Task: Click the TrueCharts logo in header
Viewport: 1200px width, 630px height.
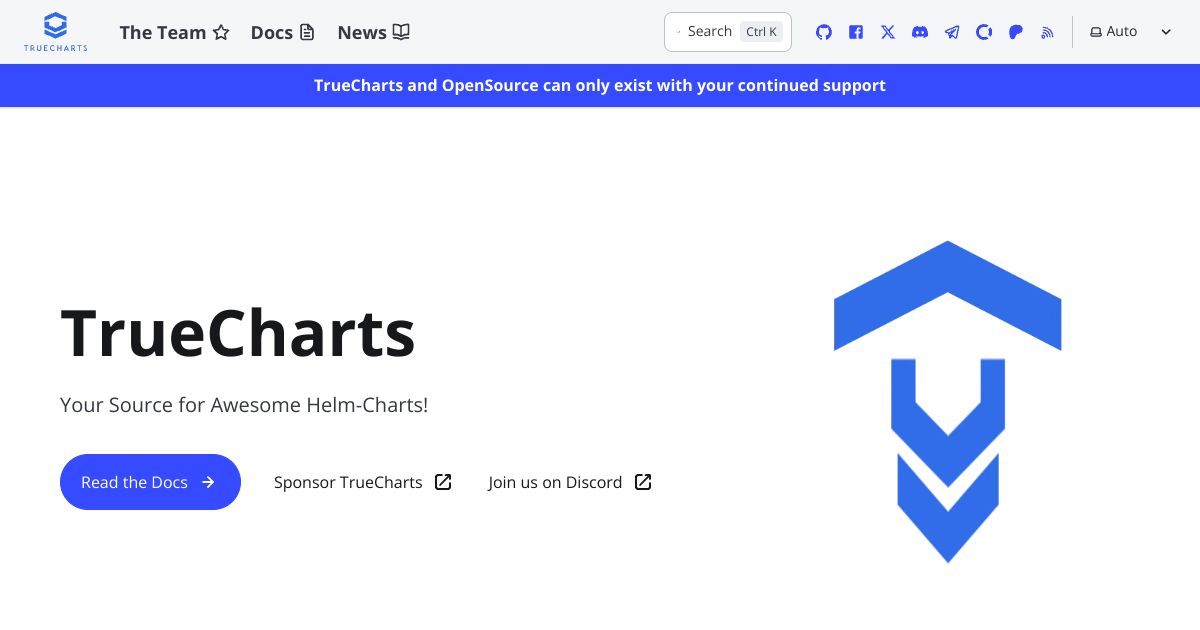Action: click(56, 32)
